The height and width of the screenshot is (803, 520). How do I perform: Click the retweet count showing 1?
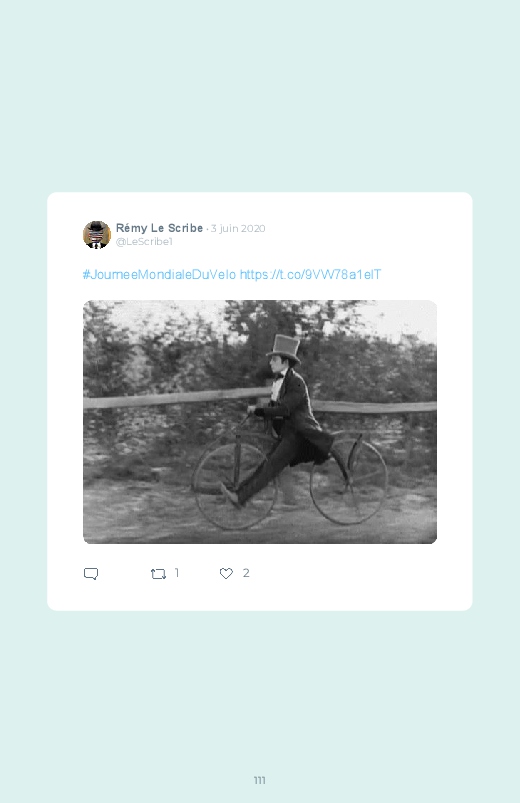point(177,573)
